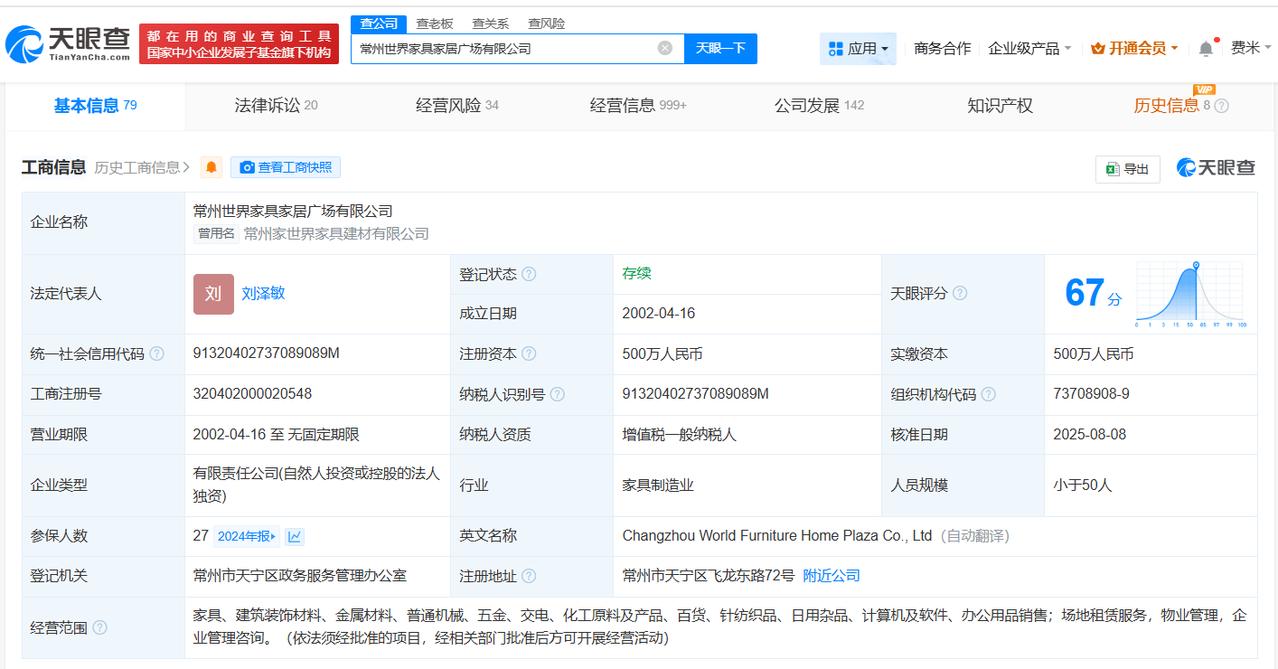Click the 小于50人 staff size value

click(x=1082, y=485)
